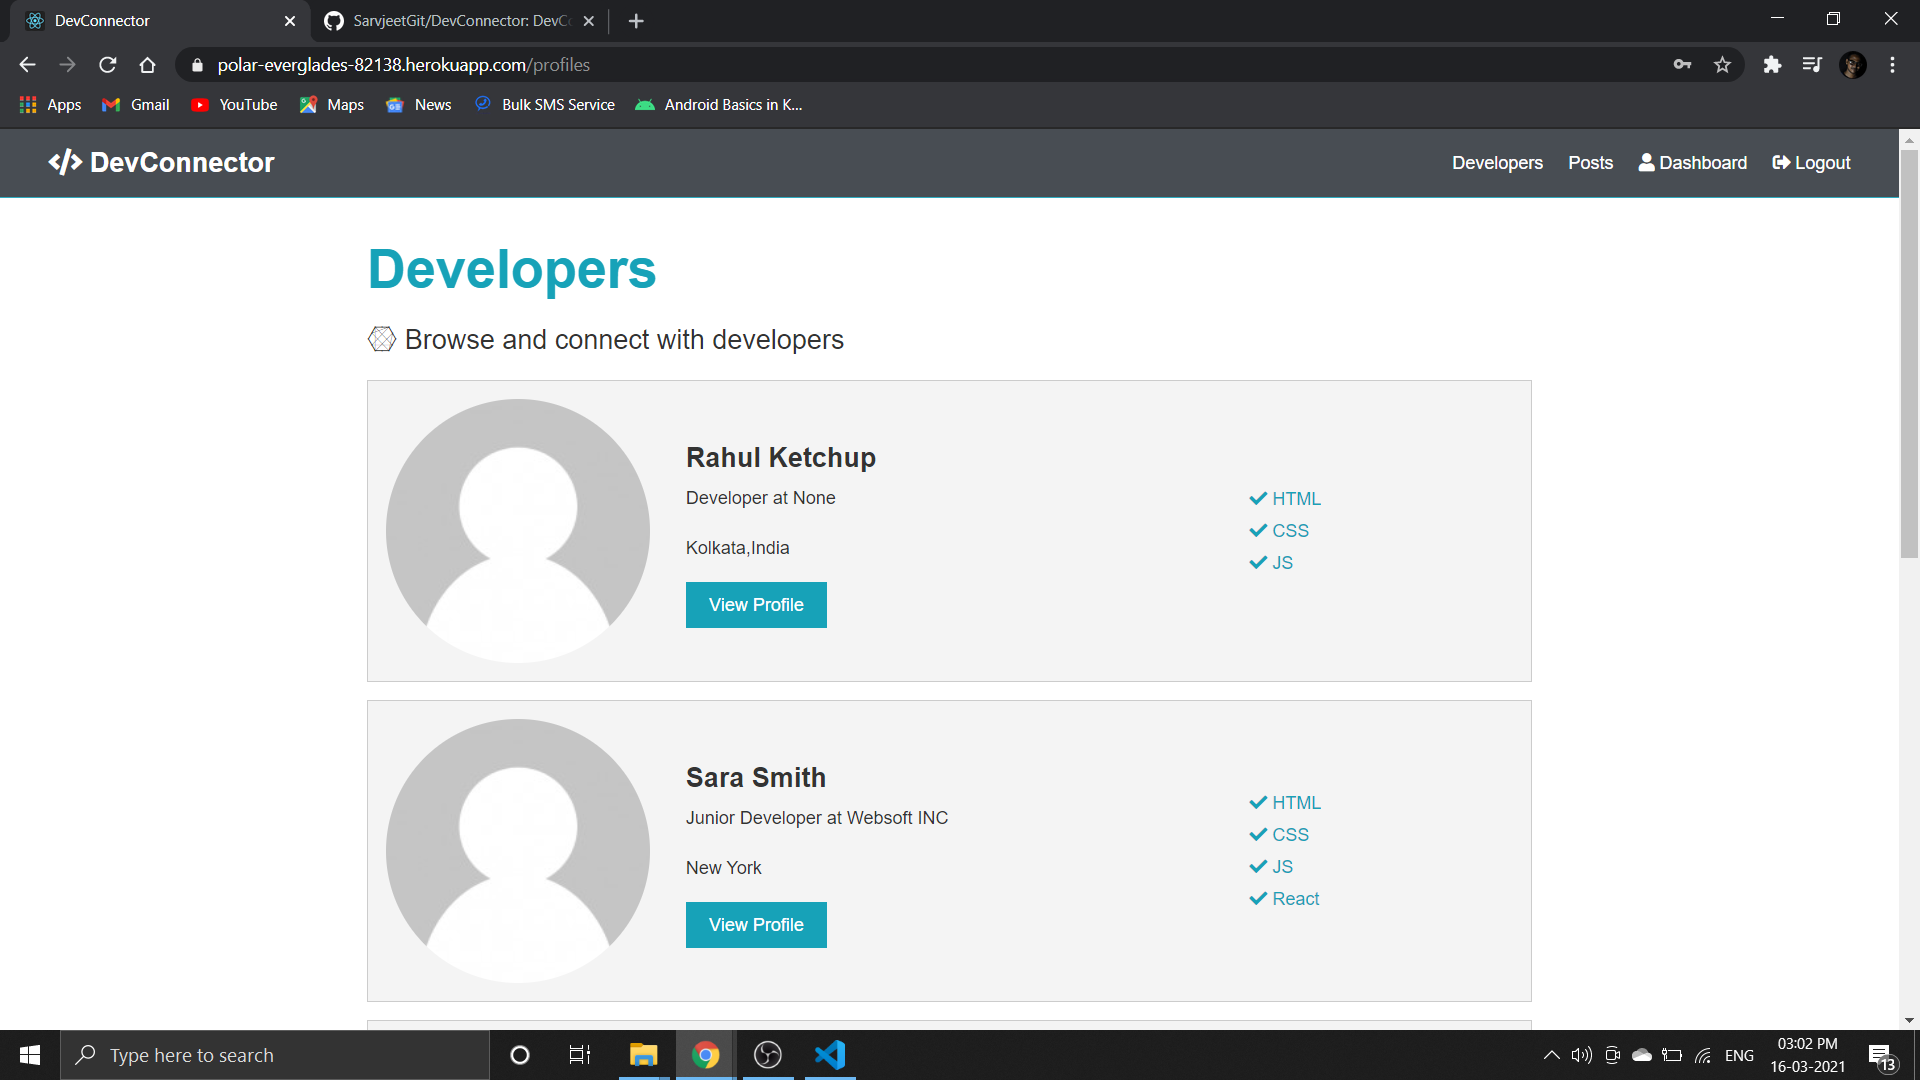This screenshot has height=1080, width=1920.
Task: View Sara Smith's profile
Action: (756, 925)
